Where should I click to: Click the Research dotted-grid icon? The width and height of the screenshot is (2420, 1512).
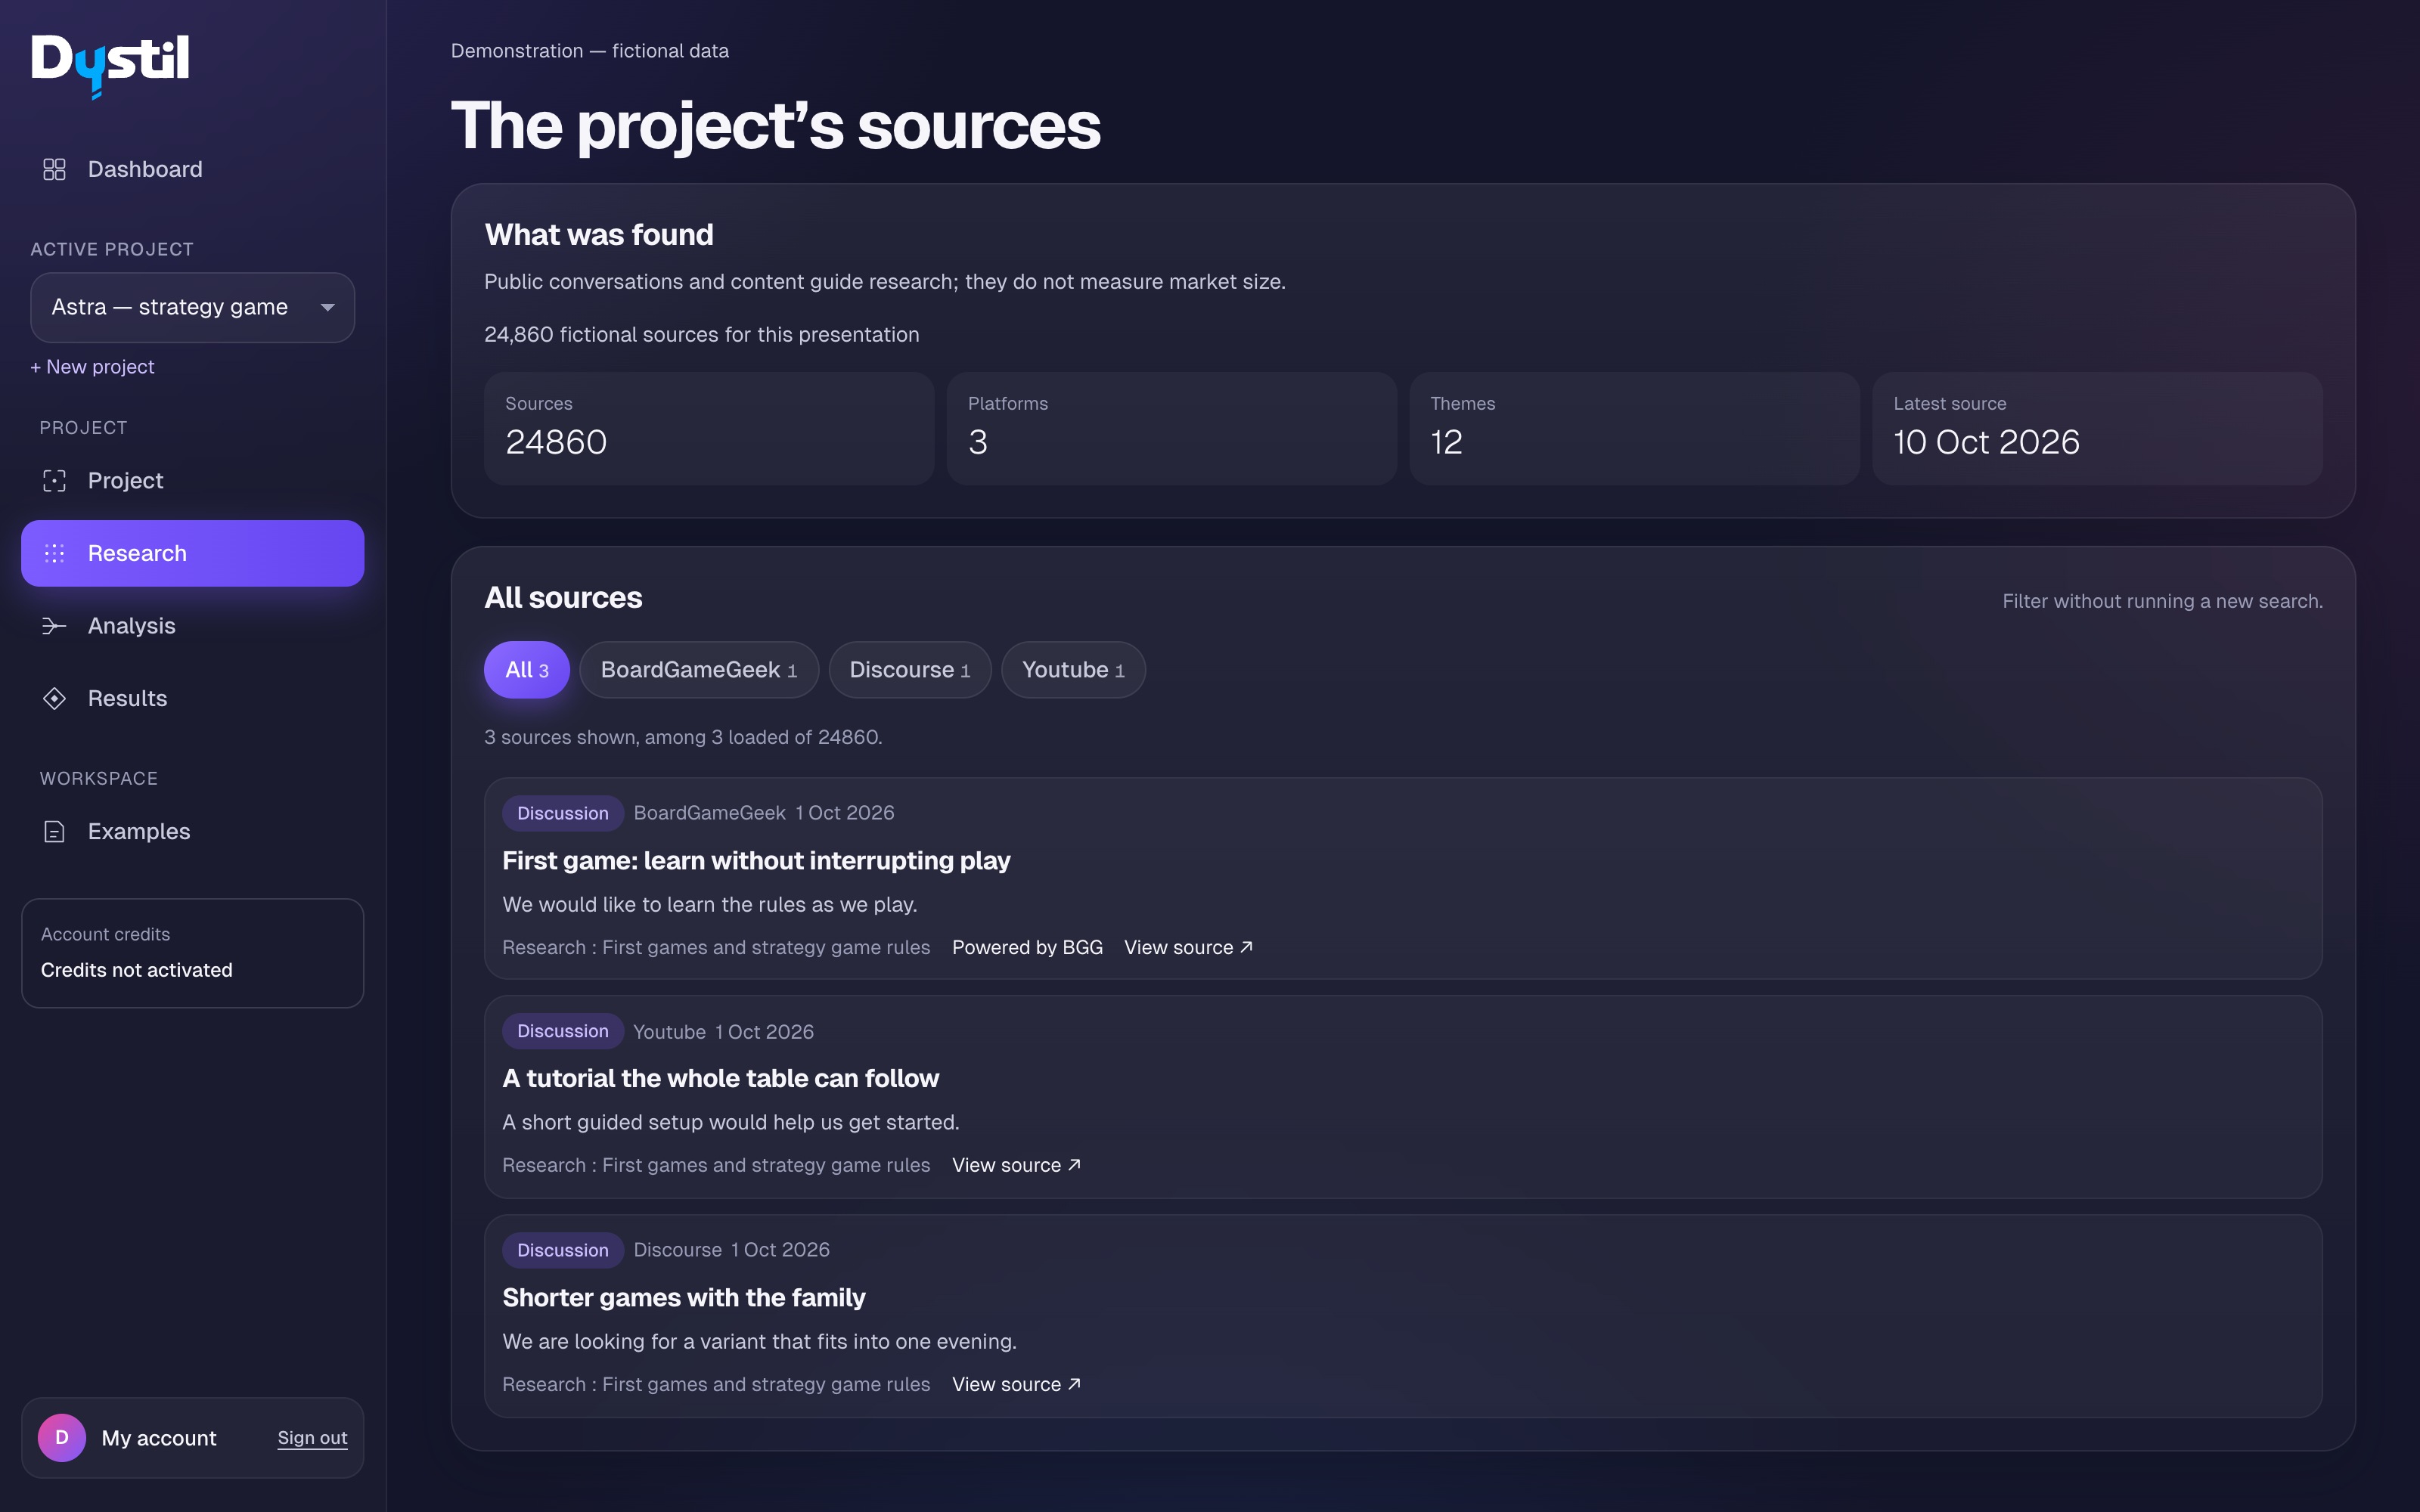pos(54,553)
